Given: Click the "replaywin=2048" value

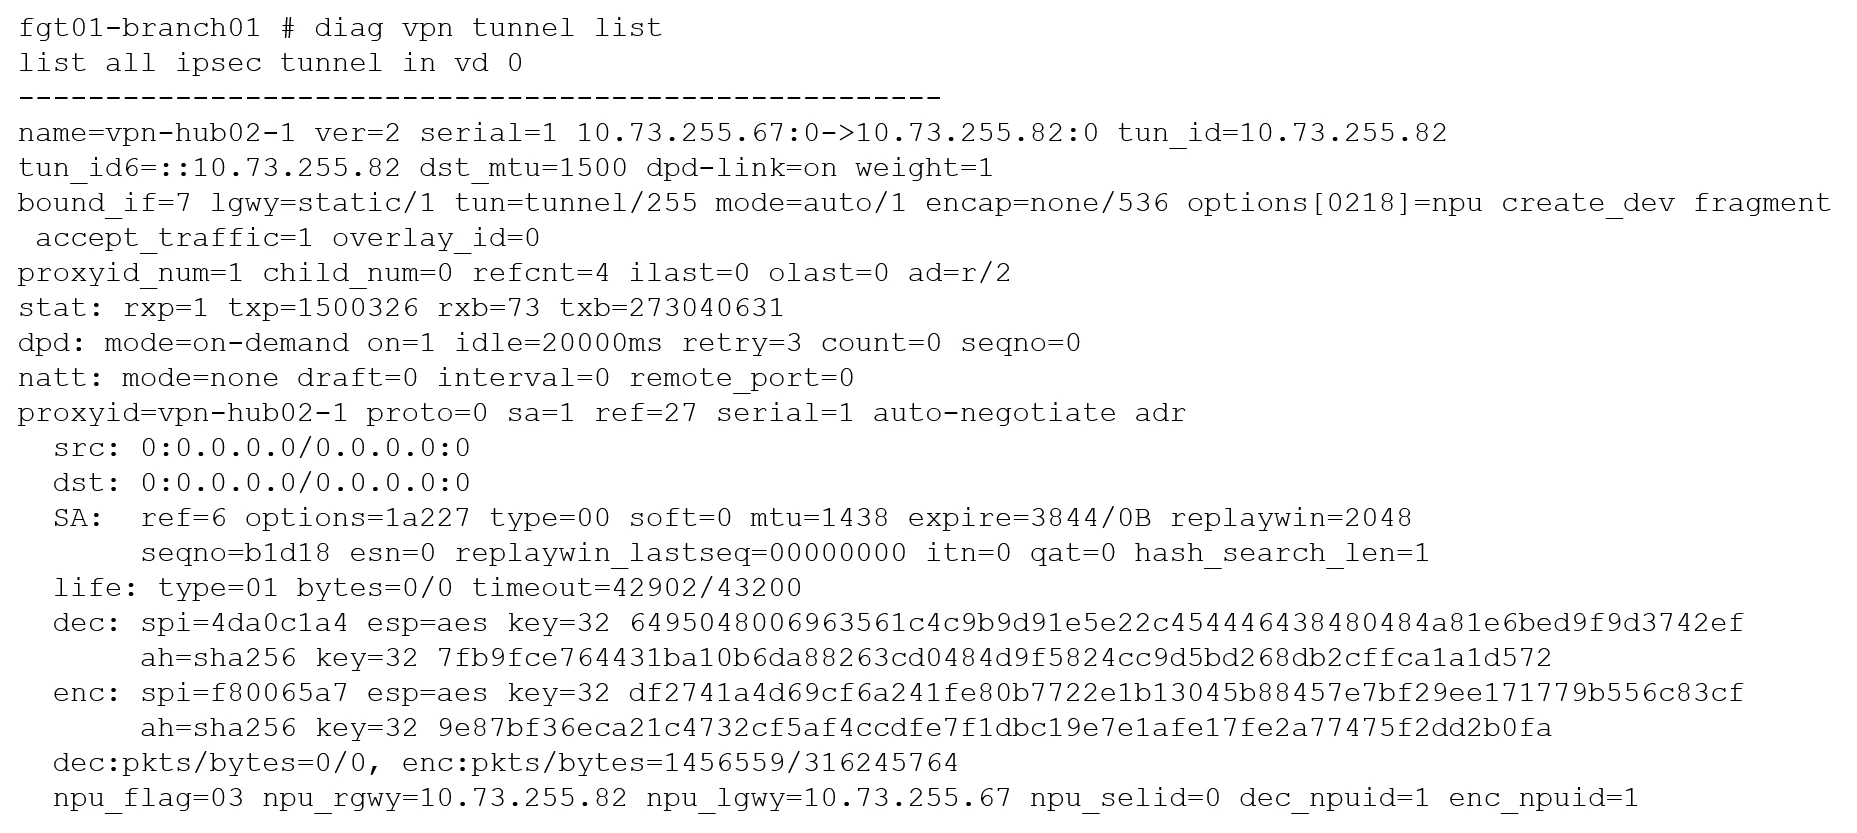Looking at the screenshot, I should tap(1290, 518).
